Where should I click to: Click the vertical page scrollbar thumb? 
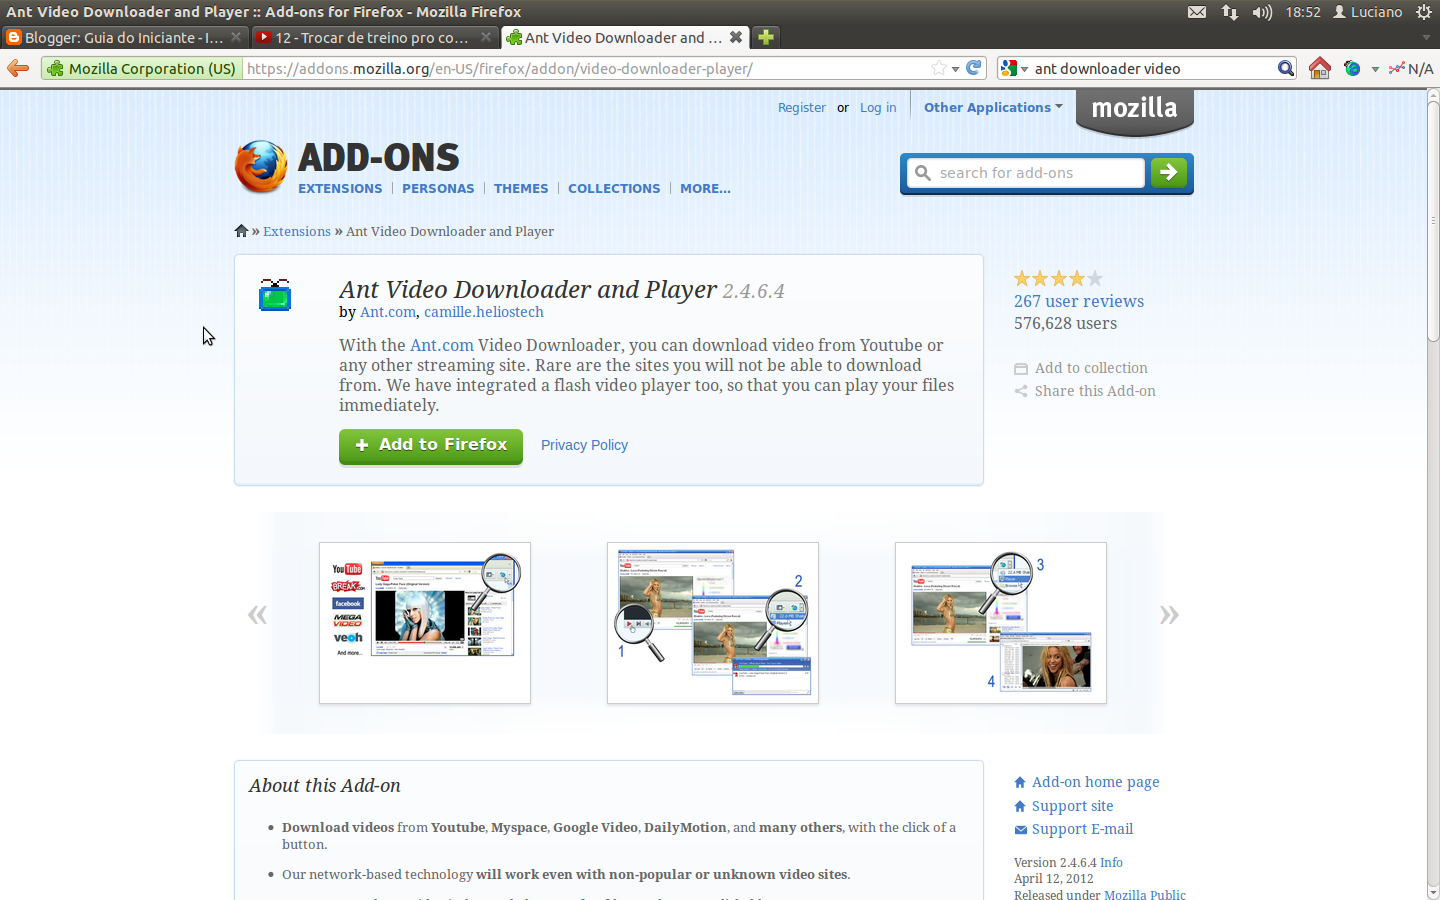tap(1433, 222)
